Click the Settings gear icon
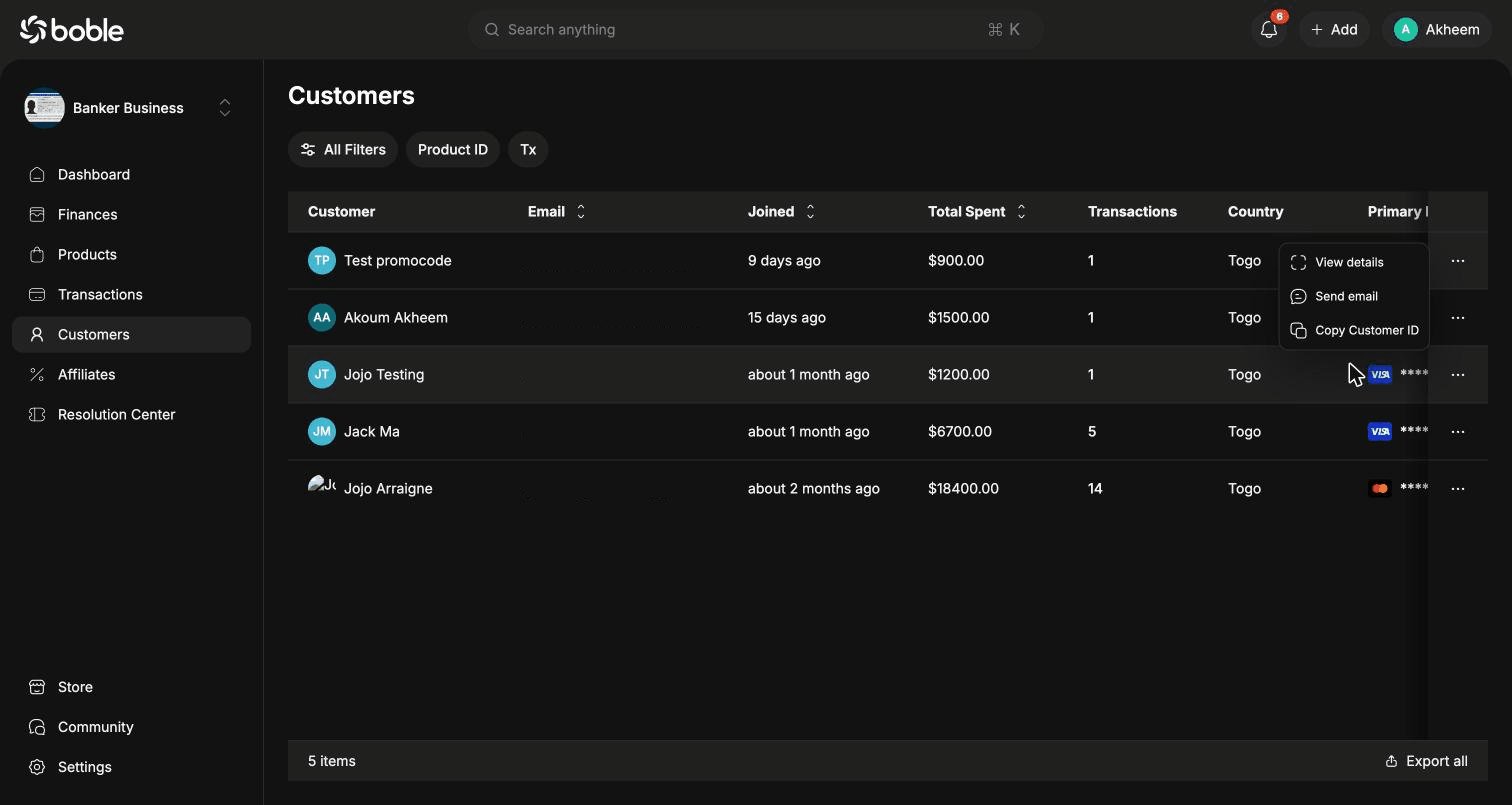The image size is (1512, 805). click(37, 767)
